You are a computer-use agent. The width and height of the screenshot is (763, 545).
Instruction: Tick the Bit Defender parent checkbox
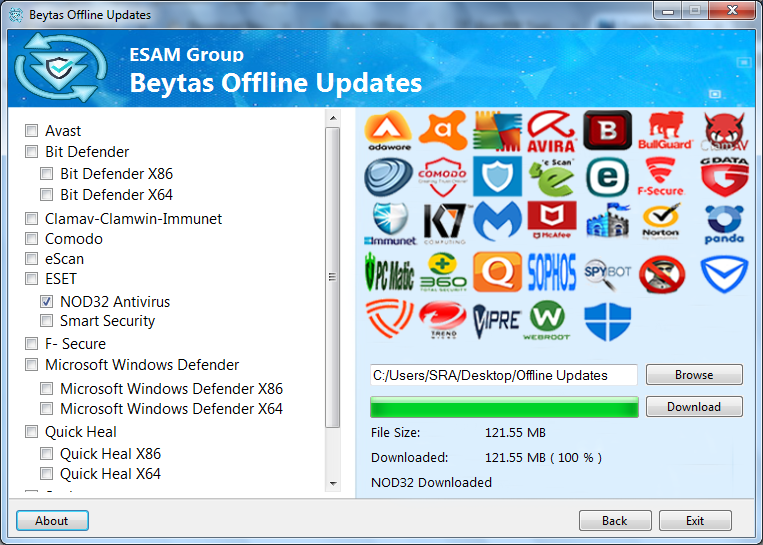coord(32,151)
